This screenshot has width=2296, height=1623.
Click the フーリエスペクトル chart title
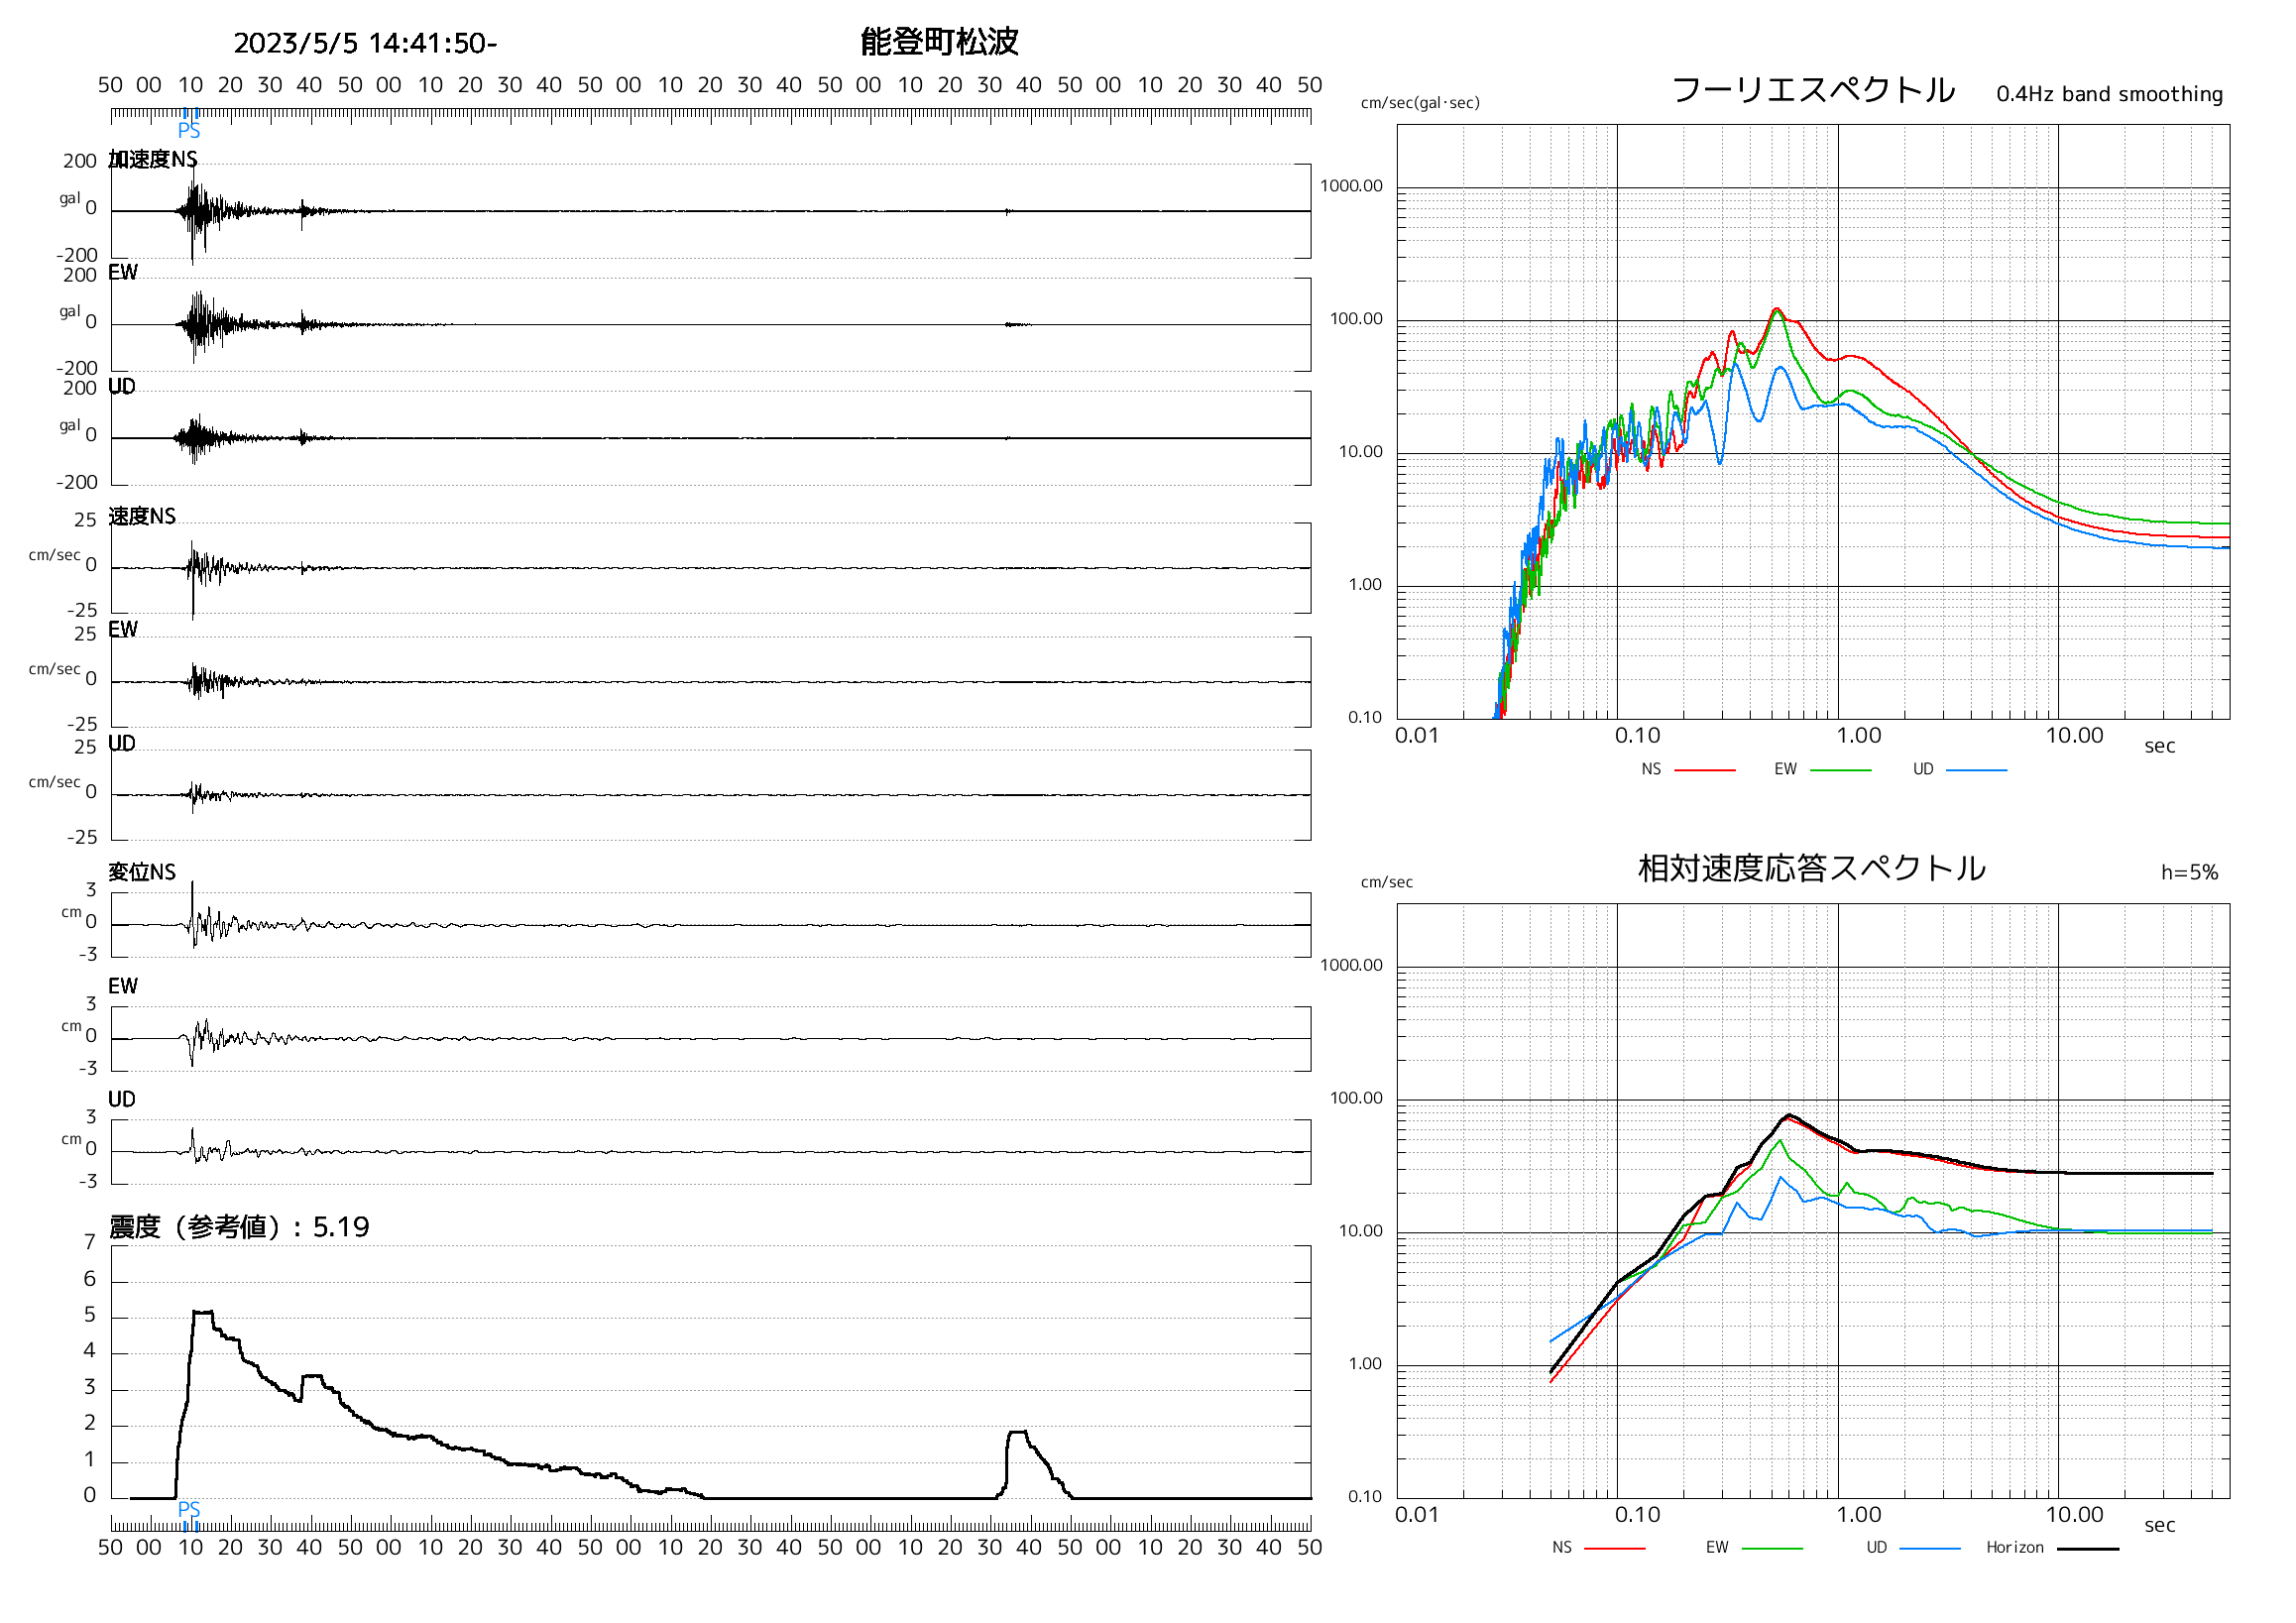pos(1813,90)
